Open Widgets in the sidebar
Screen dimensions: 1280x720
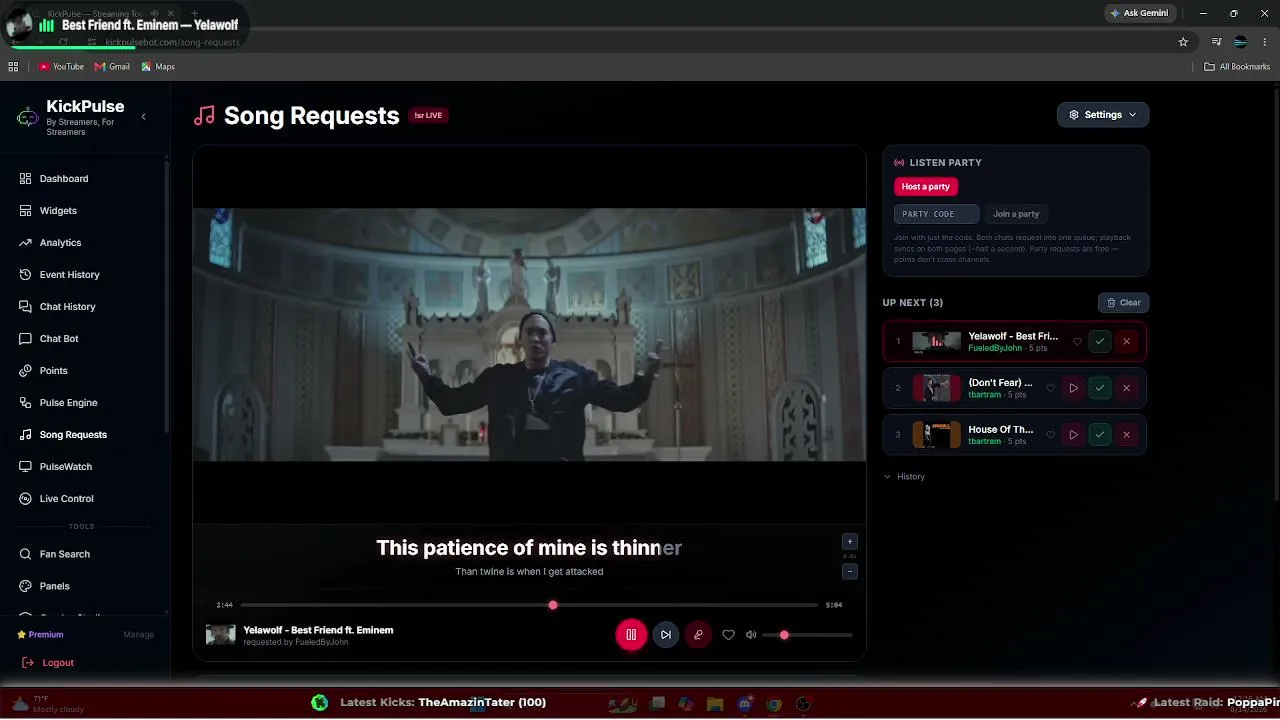tap(58, 211)
